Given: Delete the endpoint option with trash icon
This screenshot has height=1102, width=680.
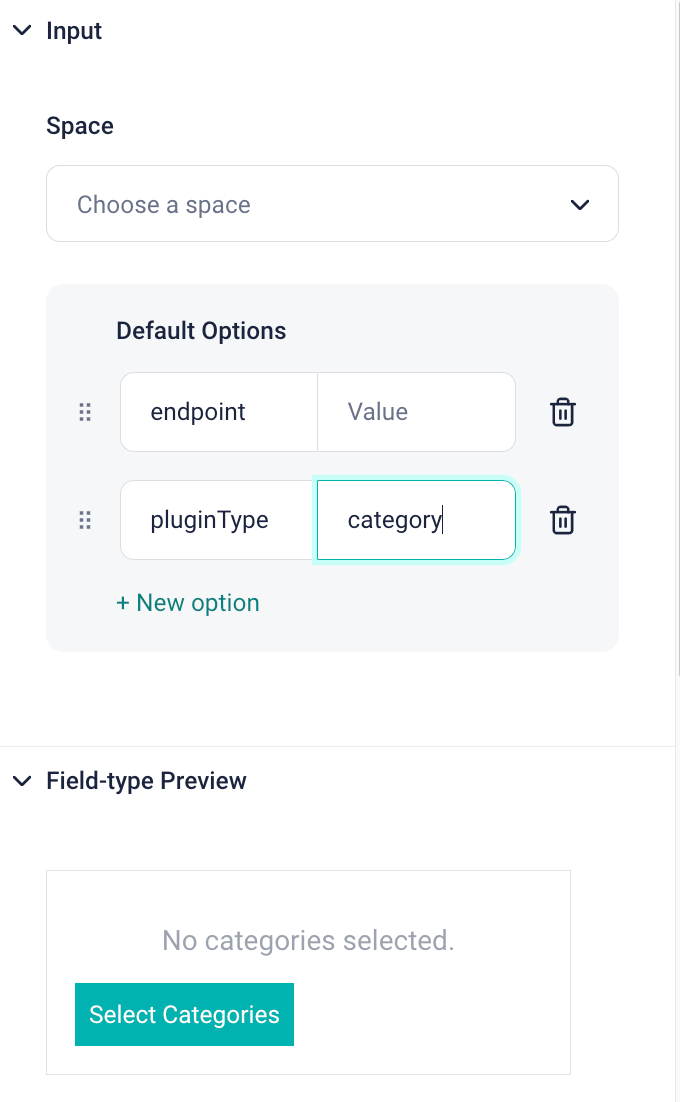Looking at the screenshot, I should click(x=563, y=412).
